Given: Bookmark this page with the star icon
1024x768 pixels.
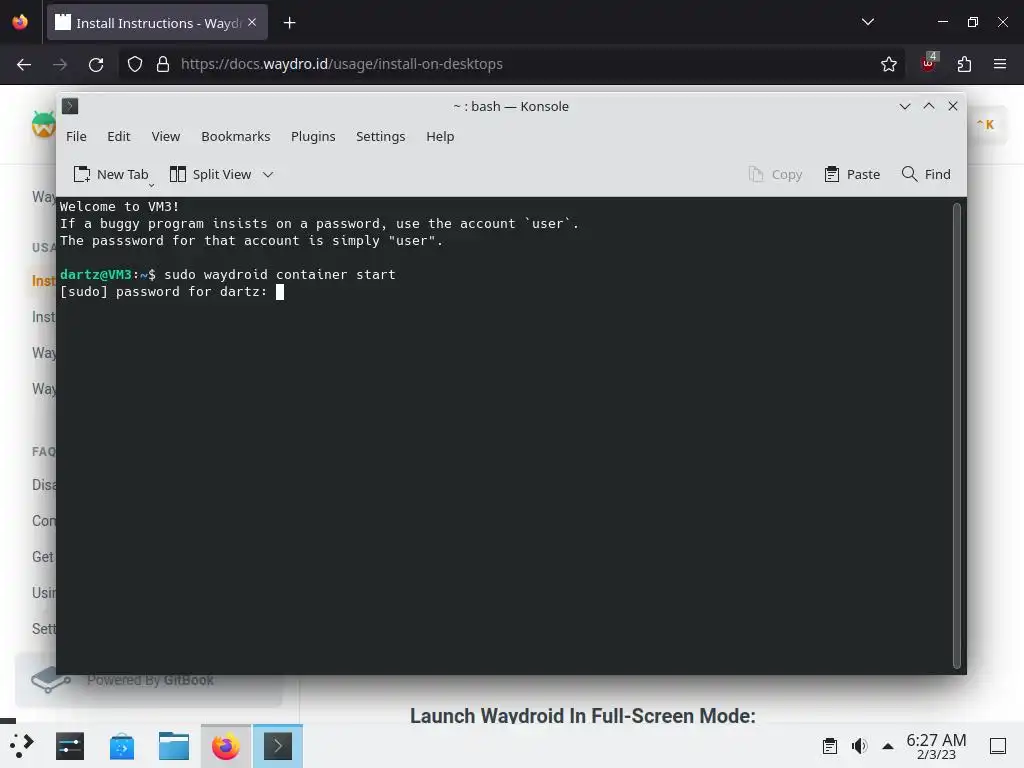Looking at the screenshot, I should [888, 64].
